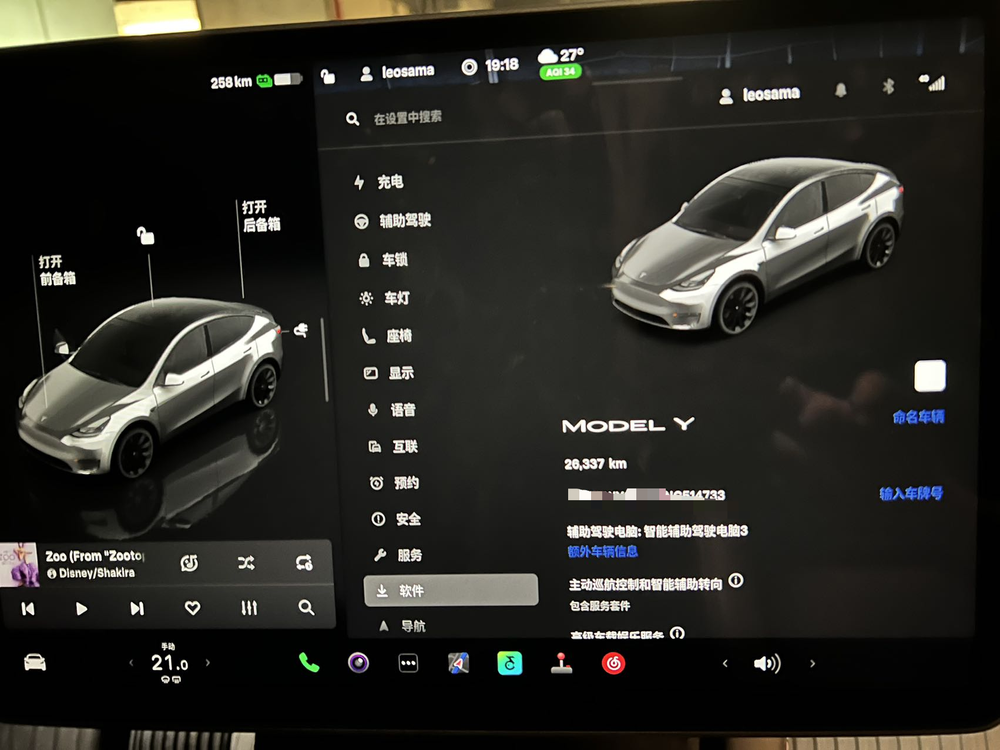The height and width of the screenshot is (750, 1000).
Task: Toggle the unlock icon above the car
Action: coord(145,235)
